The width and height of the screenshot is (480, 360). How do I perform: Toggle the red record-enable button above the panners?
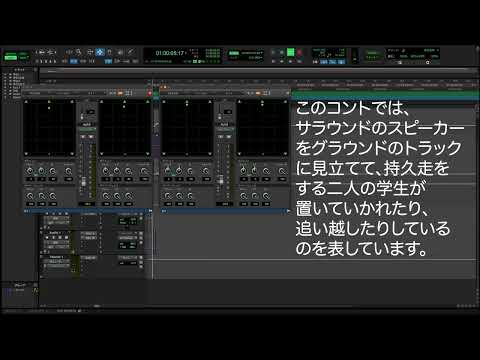[150, 93]
